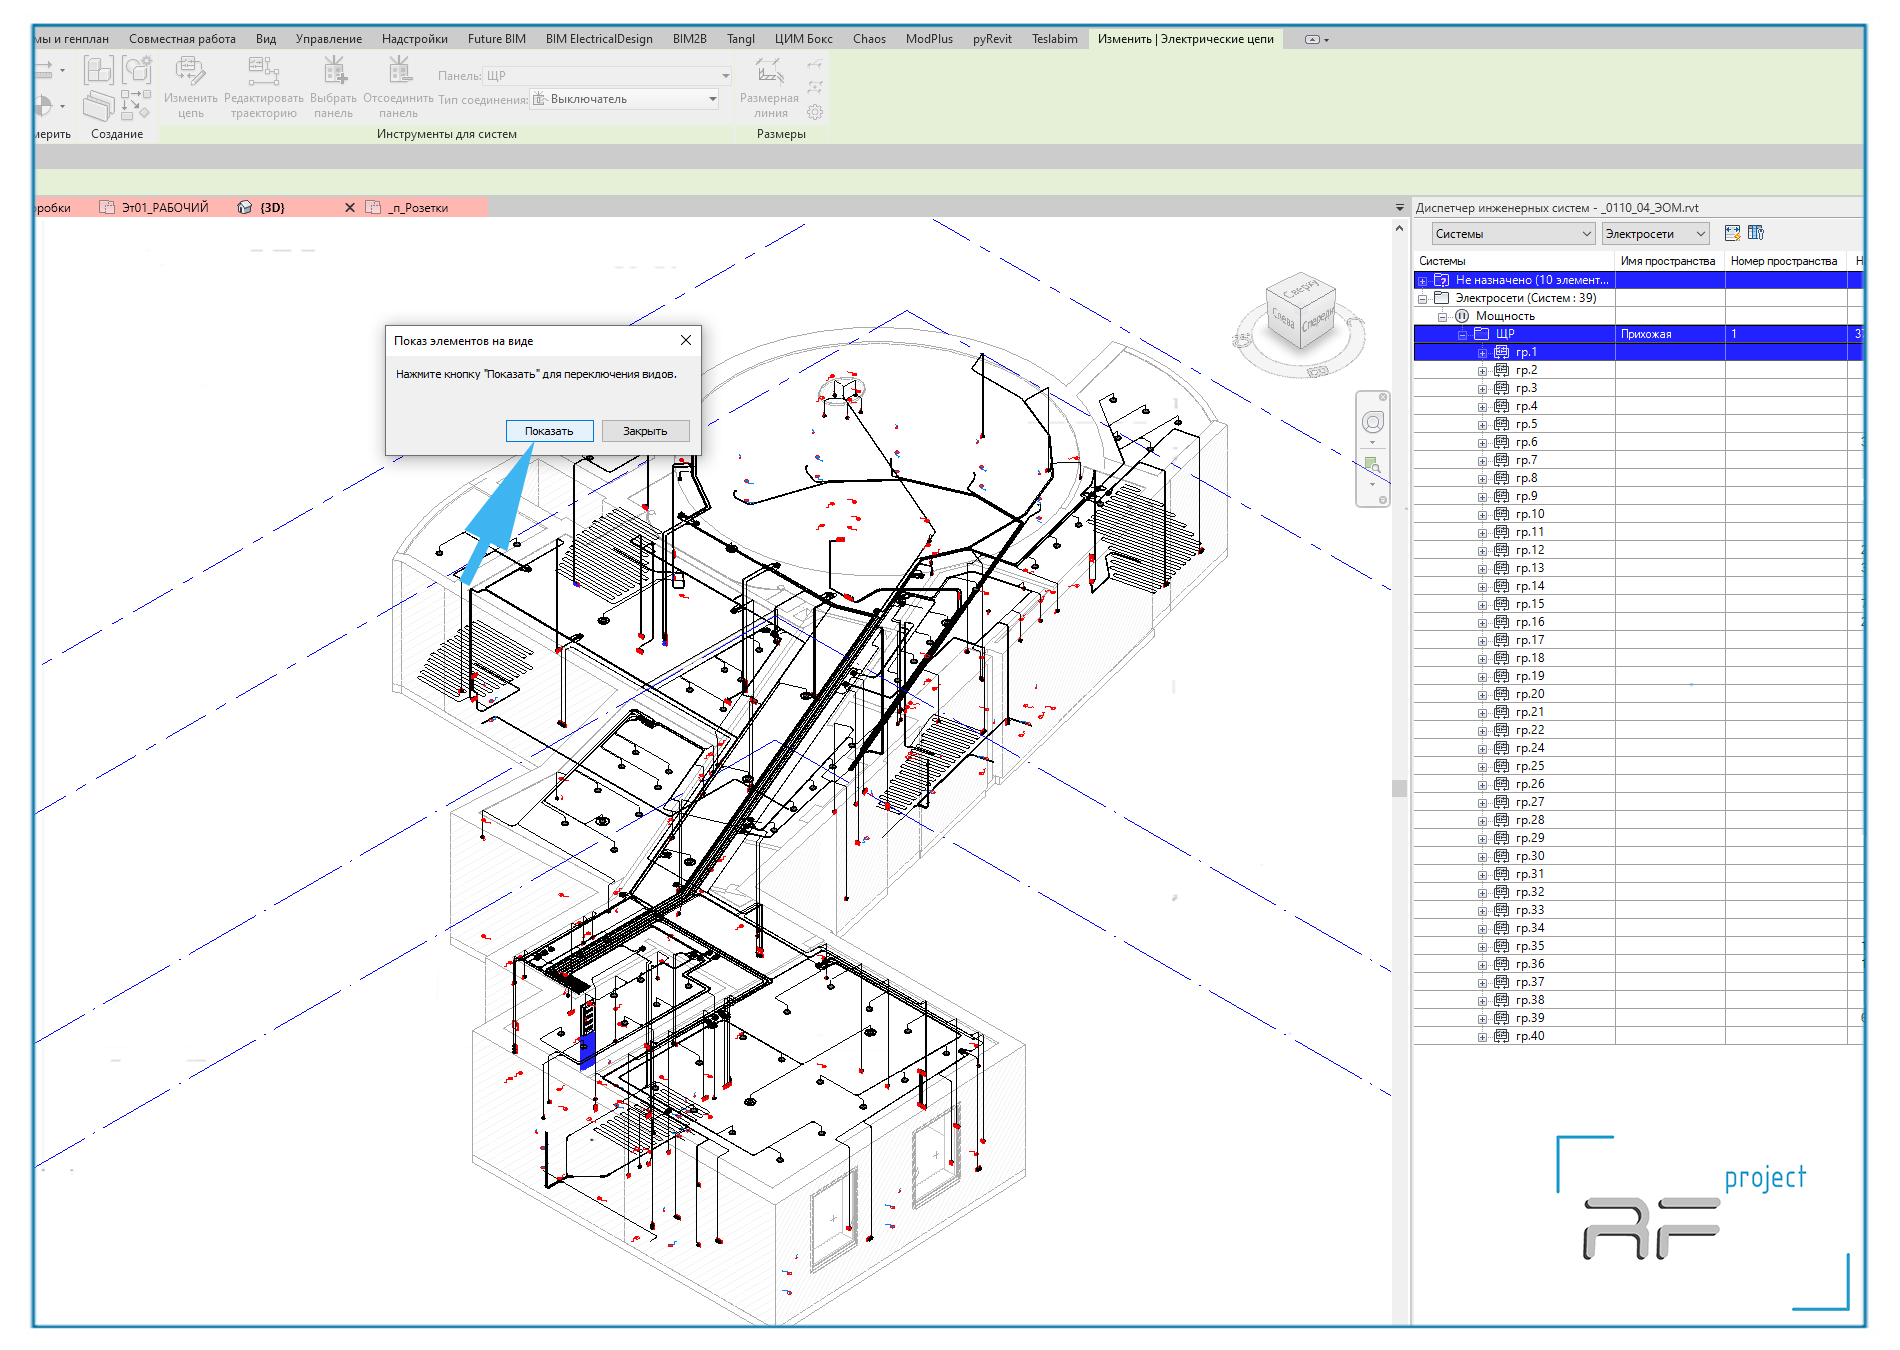
Task: Open the Управление ribbon tab
Action: point(329,39)
